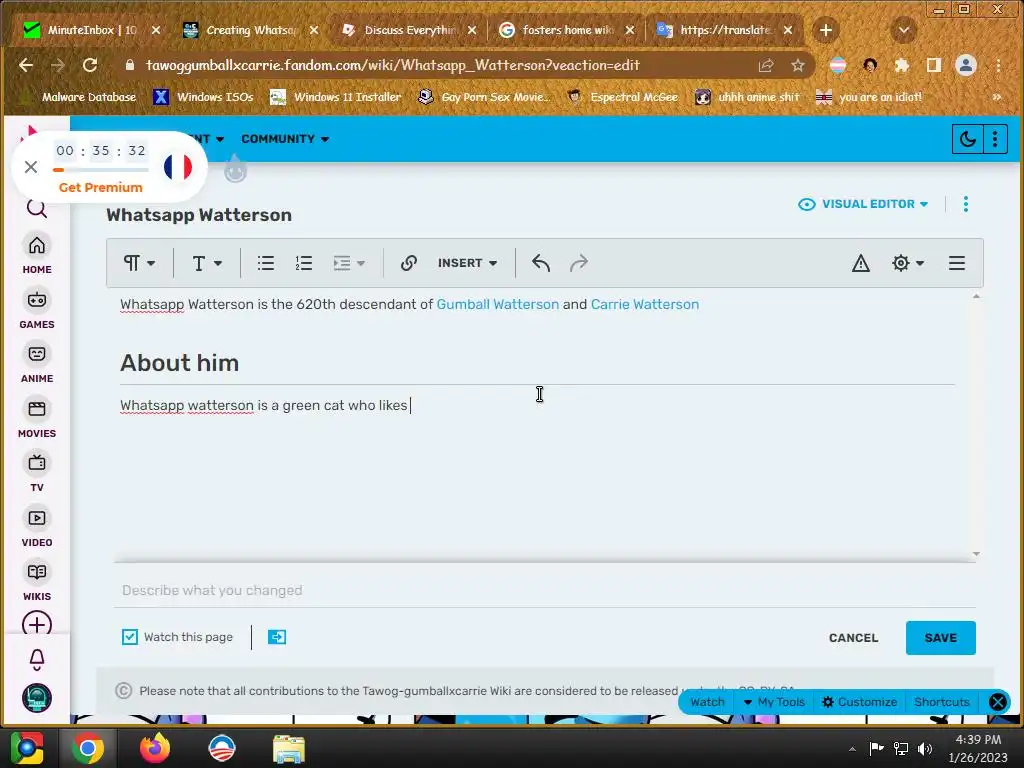The height and width of the screenshot is (768, 1024).
Task: Reload the page
Action: tap(90, 65)
